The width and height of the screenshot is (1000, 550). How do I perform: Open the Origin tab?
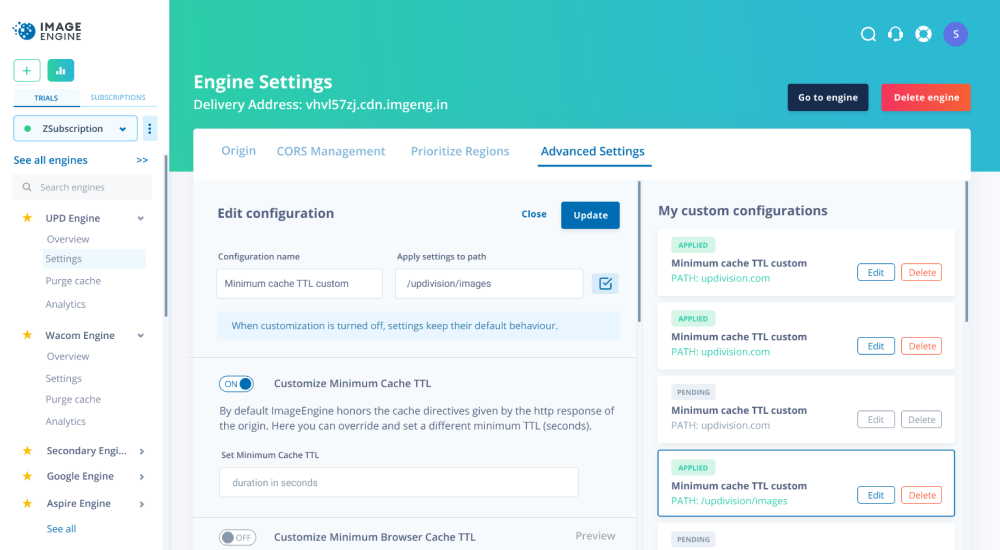pos(239,151)
